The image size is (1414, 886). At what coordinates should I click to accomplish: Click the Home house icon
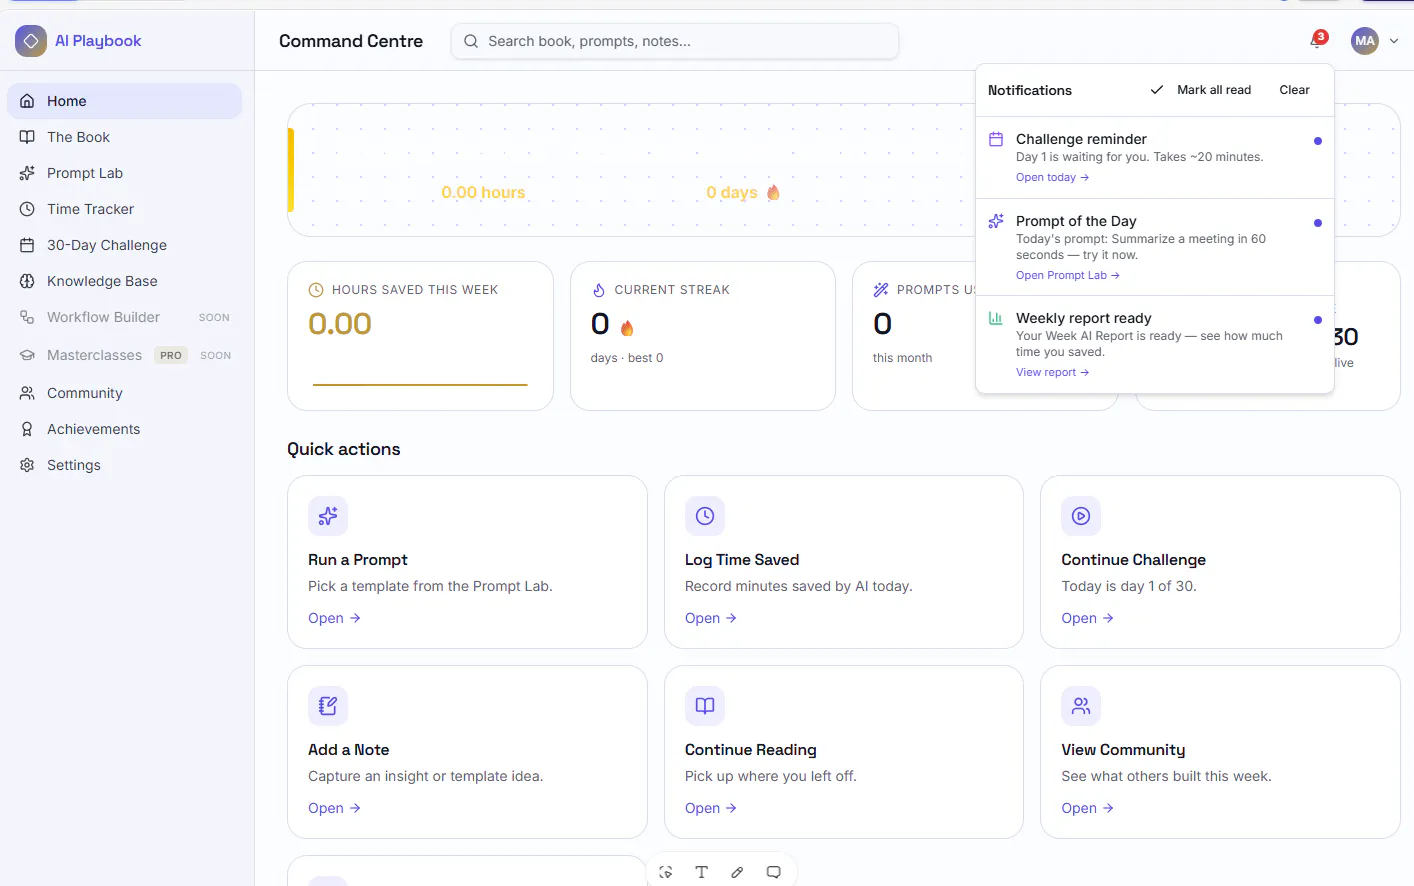27,101
